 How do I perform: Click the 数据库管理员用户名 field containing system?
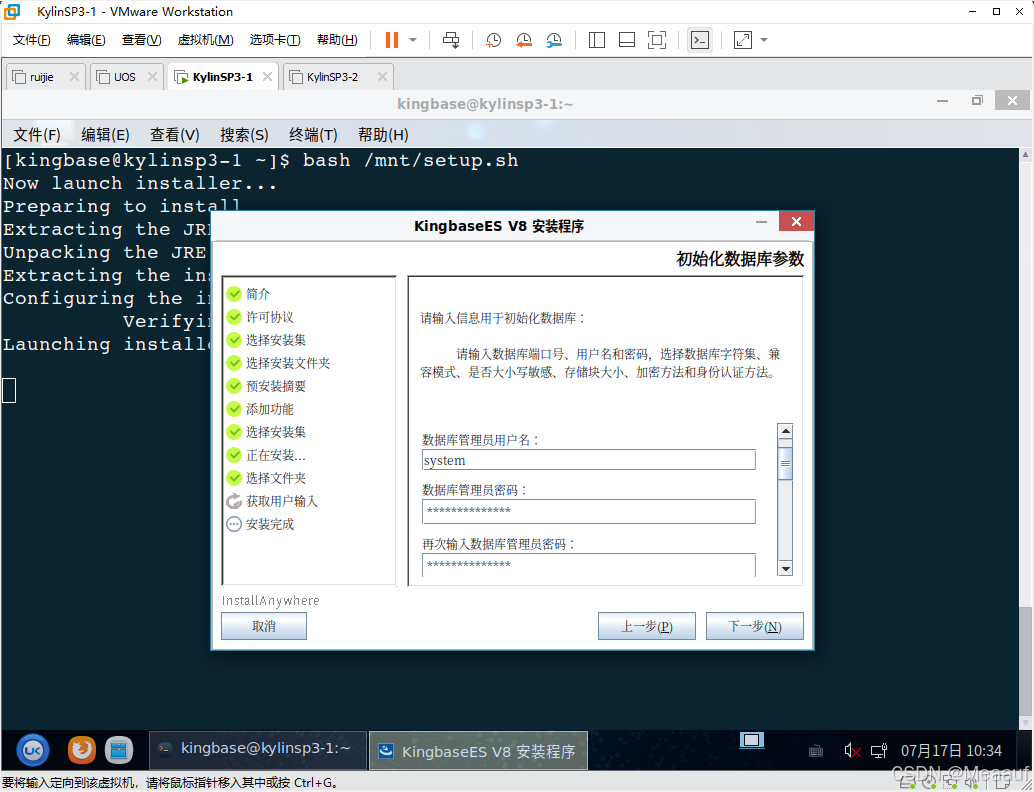[589, 460]
